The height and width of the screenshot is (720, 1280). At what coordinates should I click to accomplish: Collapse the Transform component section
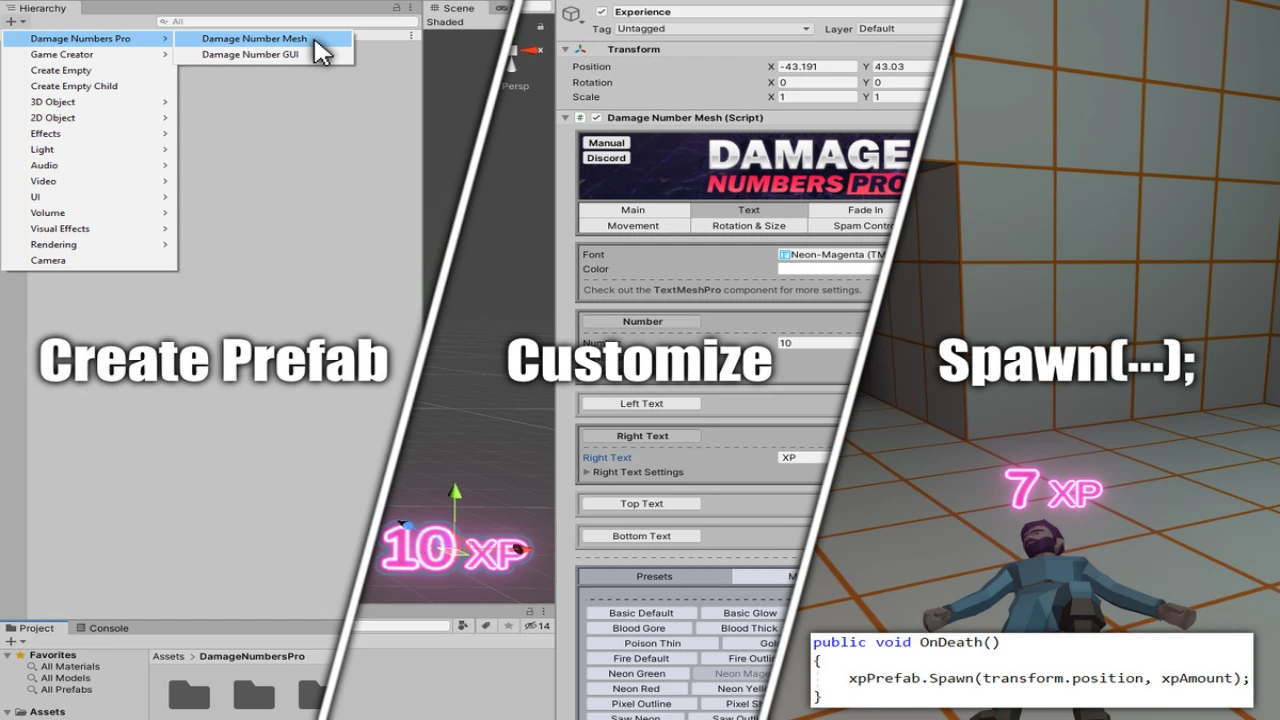(x=565, y=49)
